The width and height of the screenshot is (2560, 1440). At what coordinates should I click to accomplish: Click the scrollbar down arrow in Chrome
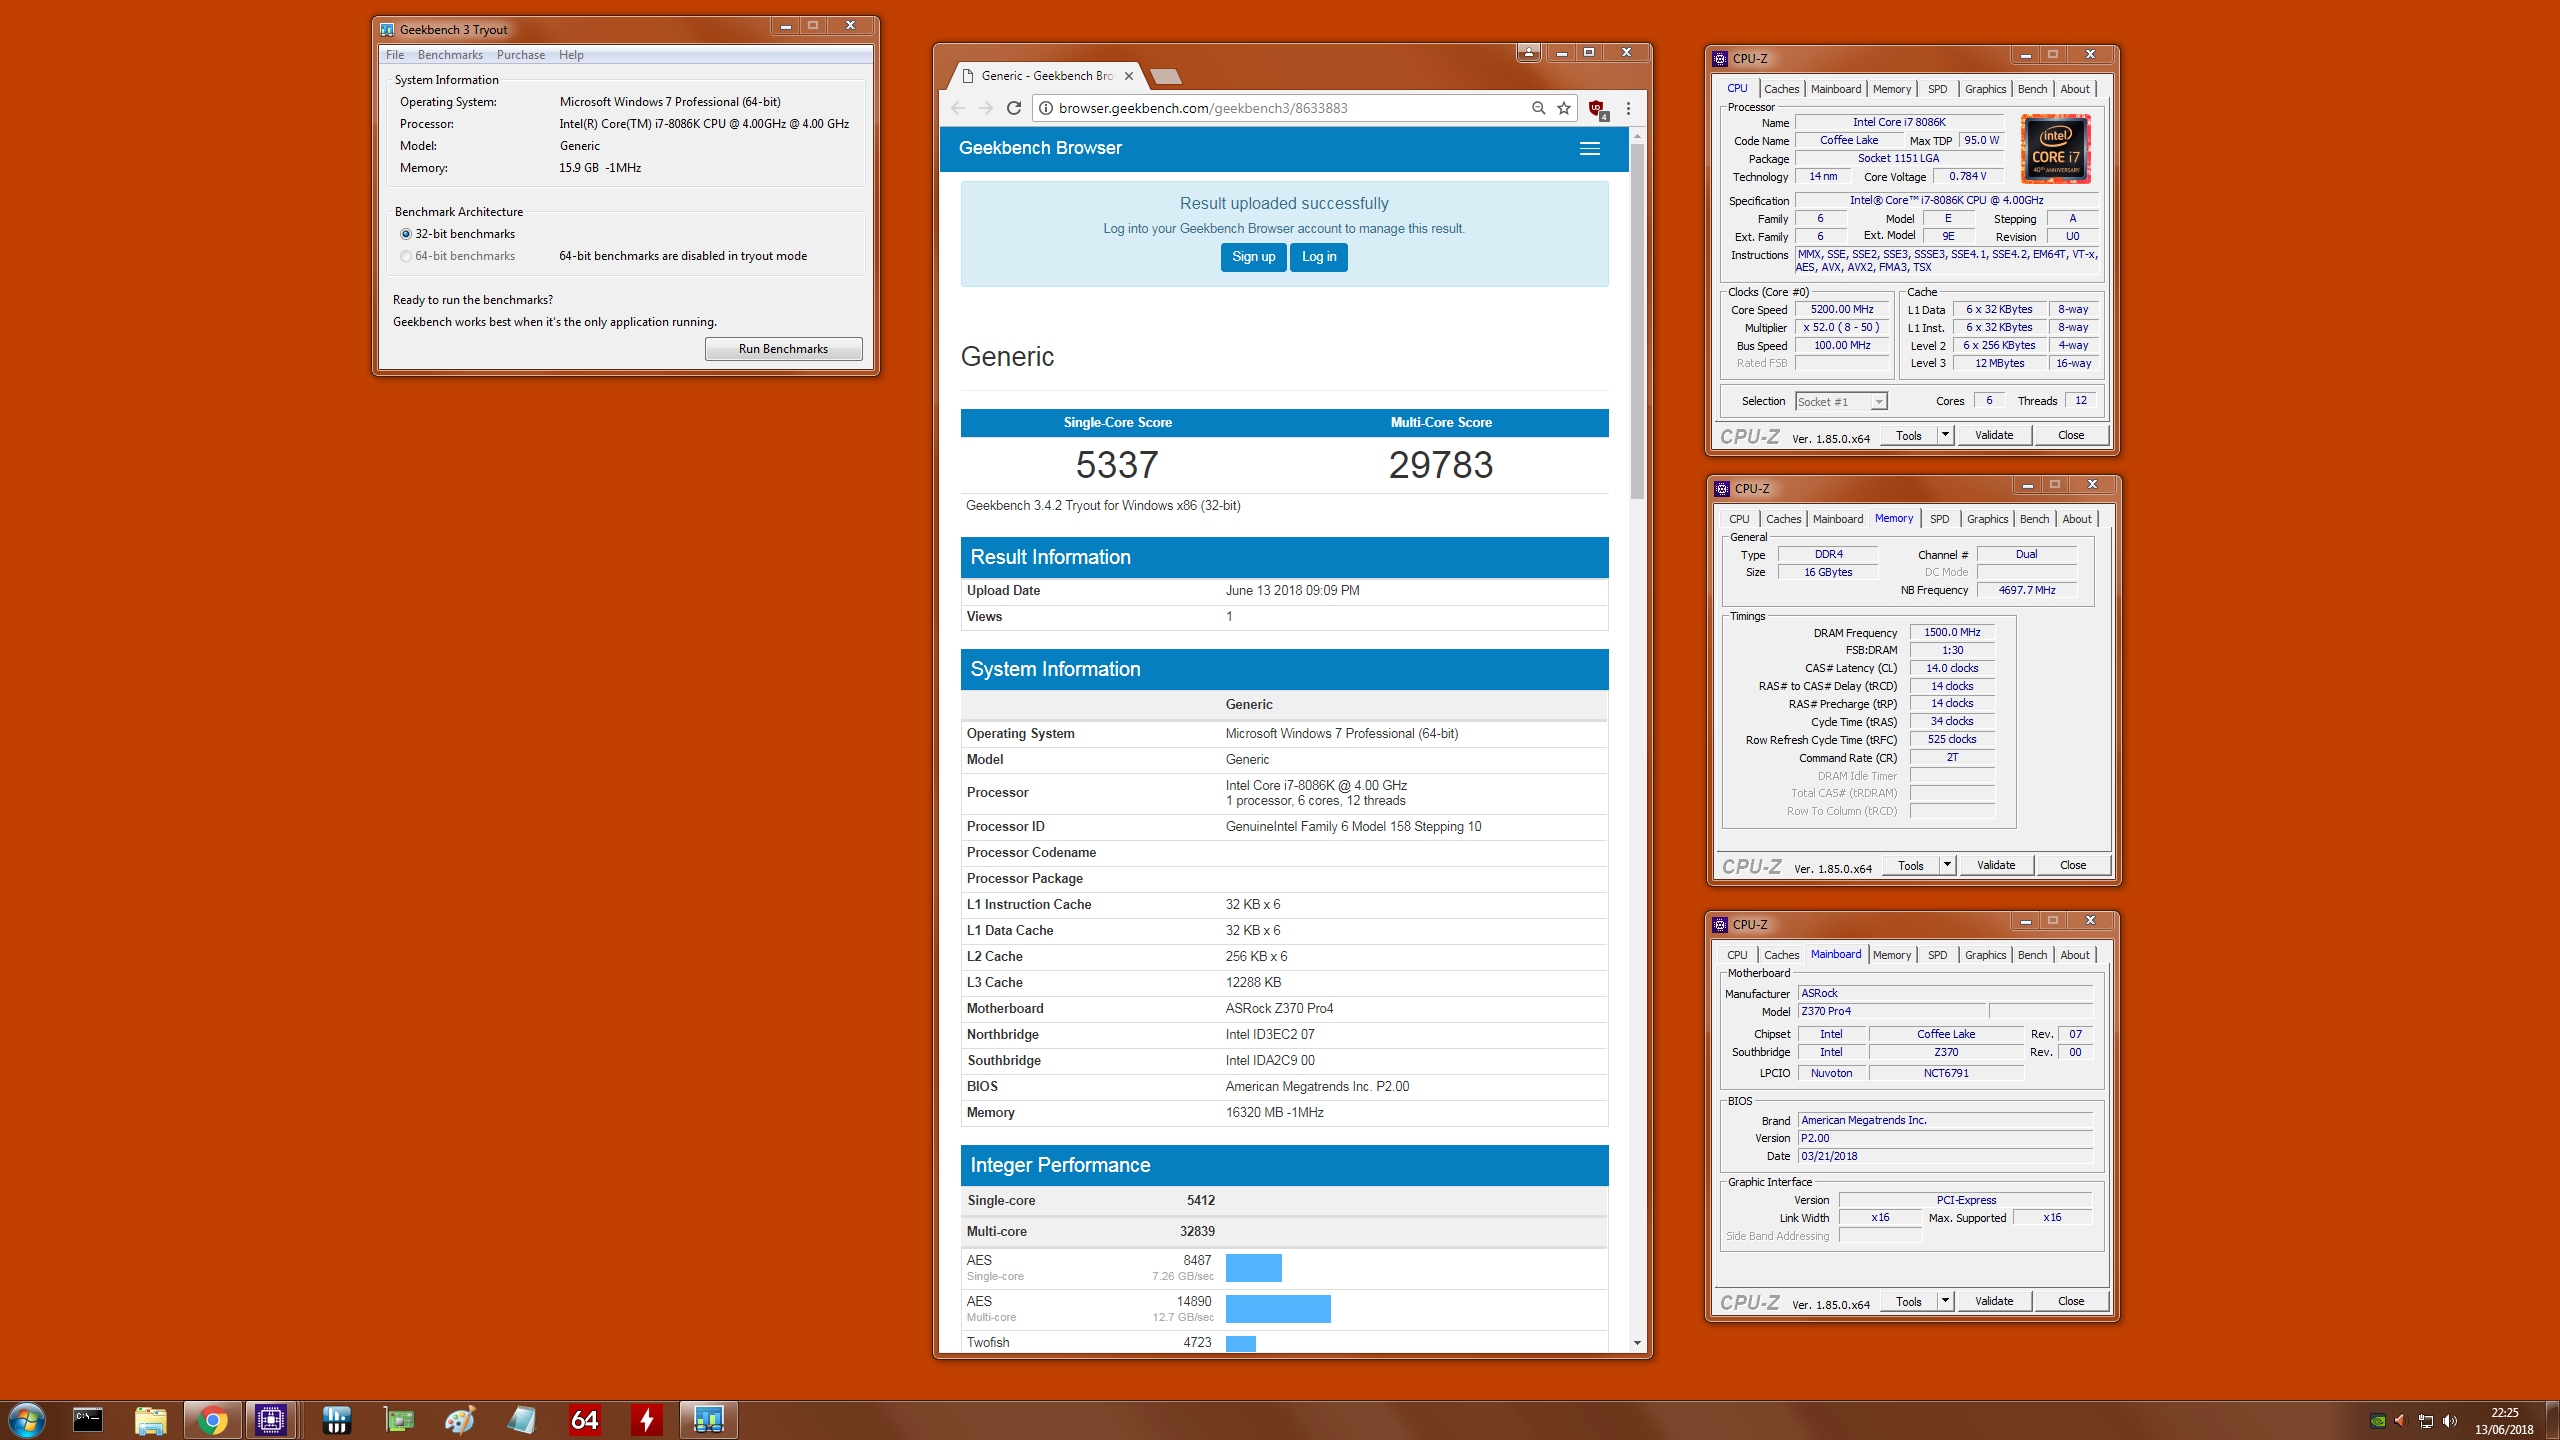pos(1637,1343)
